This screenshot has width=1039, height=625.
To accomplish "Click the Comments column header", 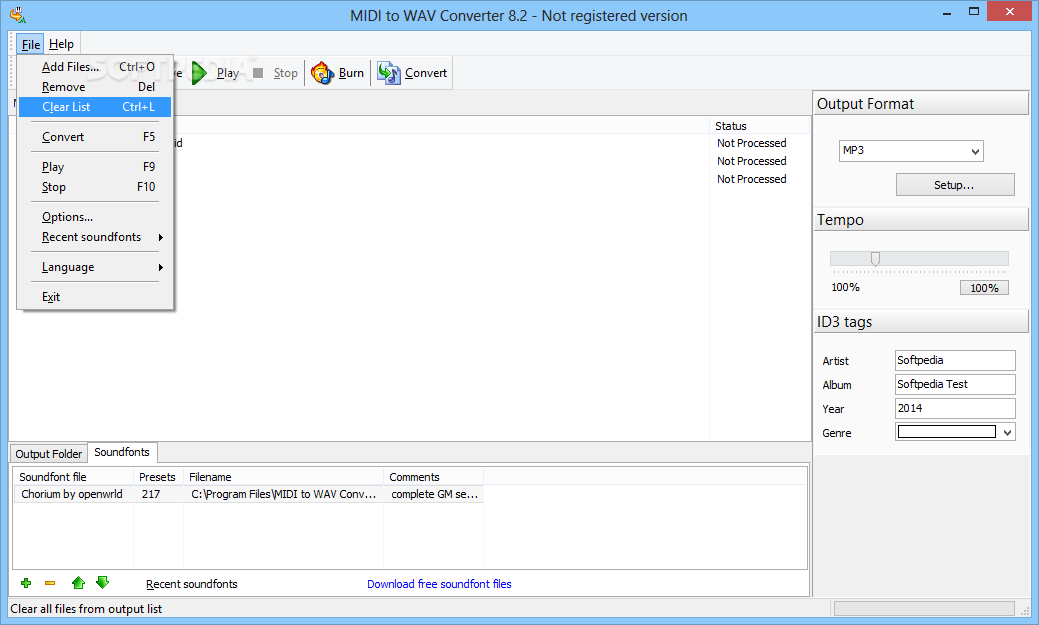I will point(433,477).
